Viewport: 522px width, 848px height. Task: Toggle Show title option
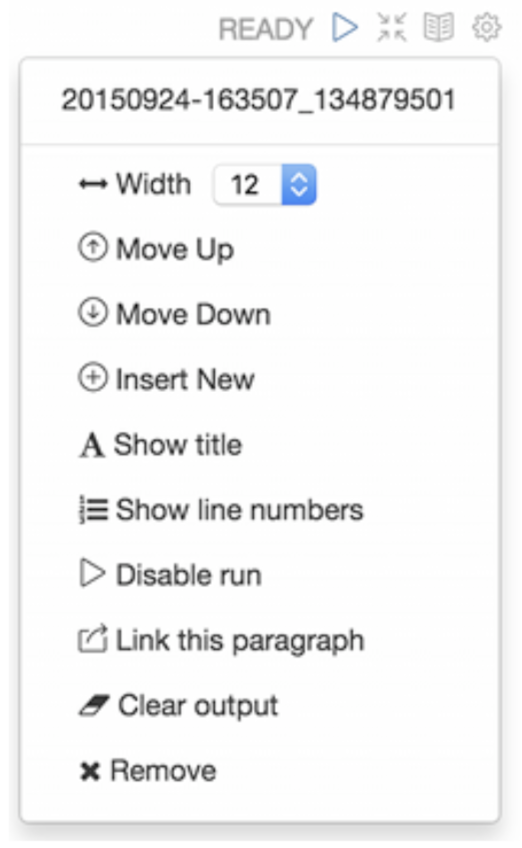coord(161,445)
